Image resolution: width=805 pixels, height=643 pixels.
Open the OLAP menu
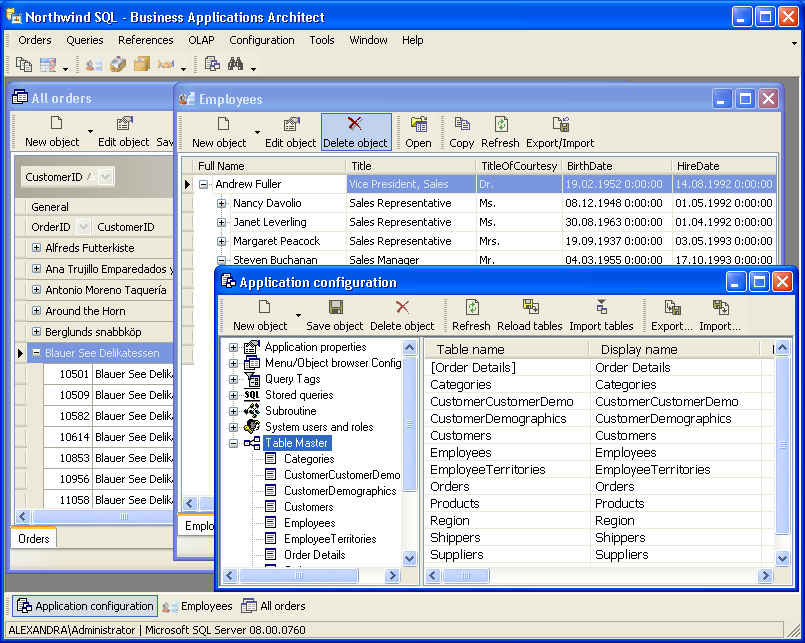click(x=201, y=40)
